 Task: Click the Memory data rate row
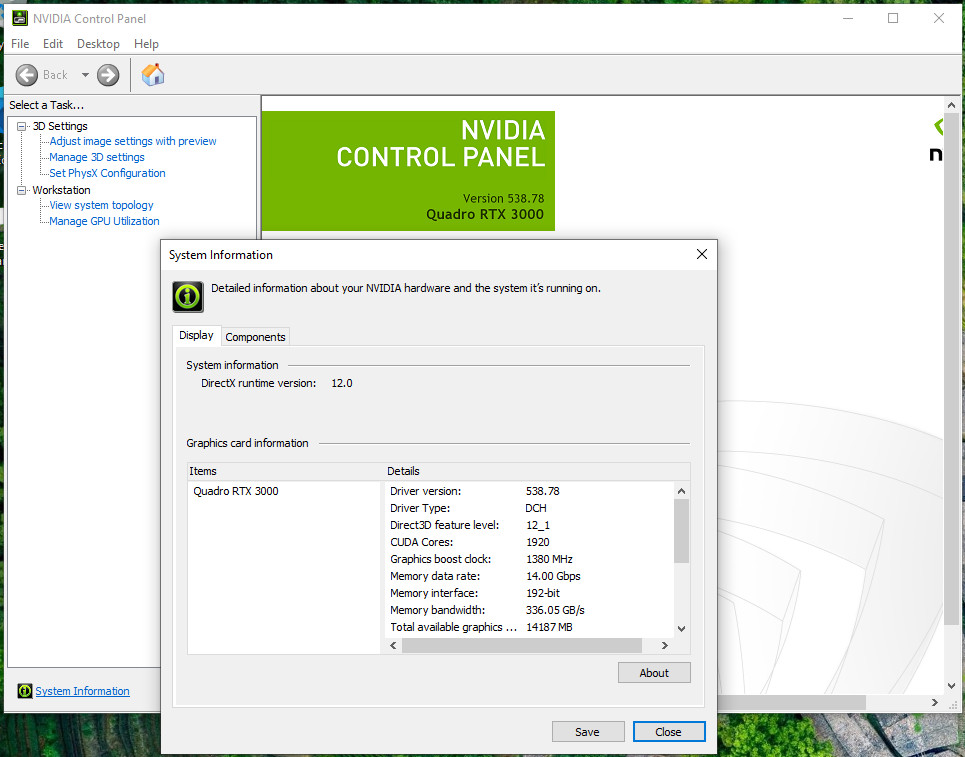[x=529, y=576]
